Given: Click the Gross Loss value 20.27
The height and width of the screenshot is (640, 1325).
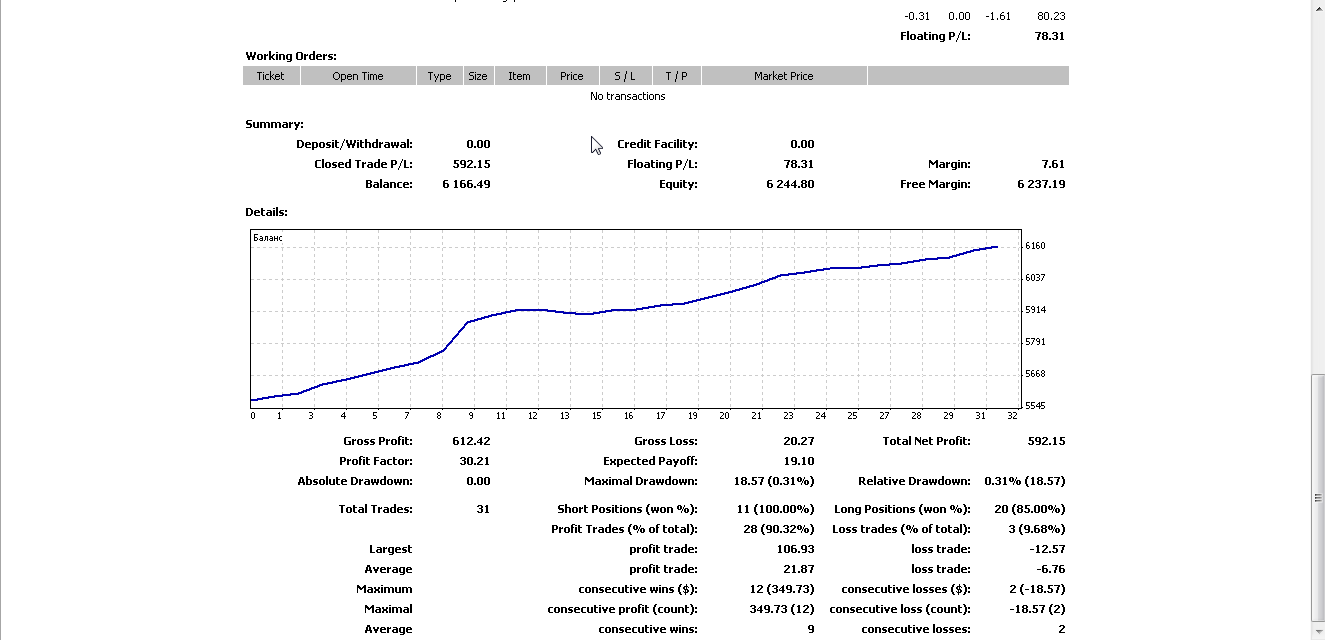Looking at the screenshot, I should point(799,441).
